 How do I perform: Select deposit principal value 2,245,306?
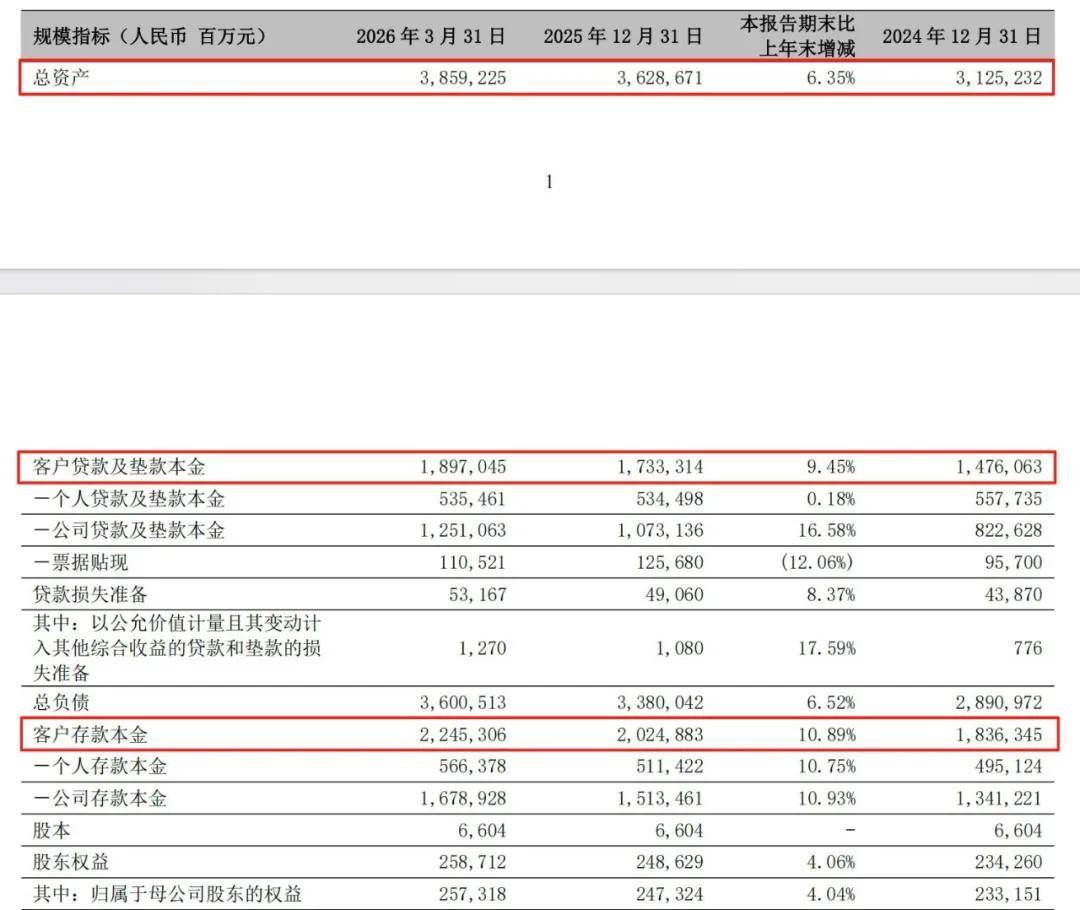pos(463,735)
